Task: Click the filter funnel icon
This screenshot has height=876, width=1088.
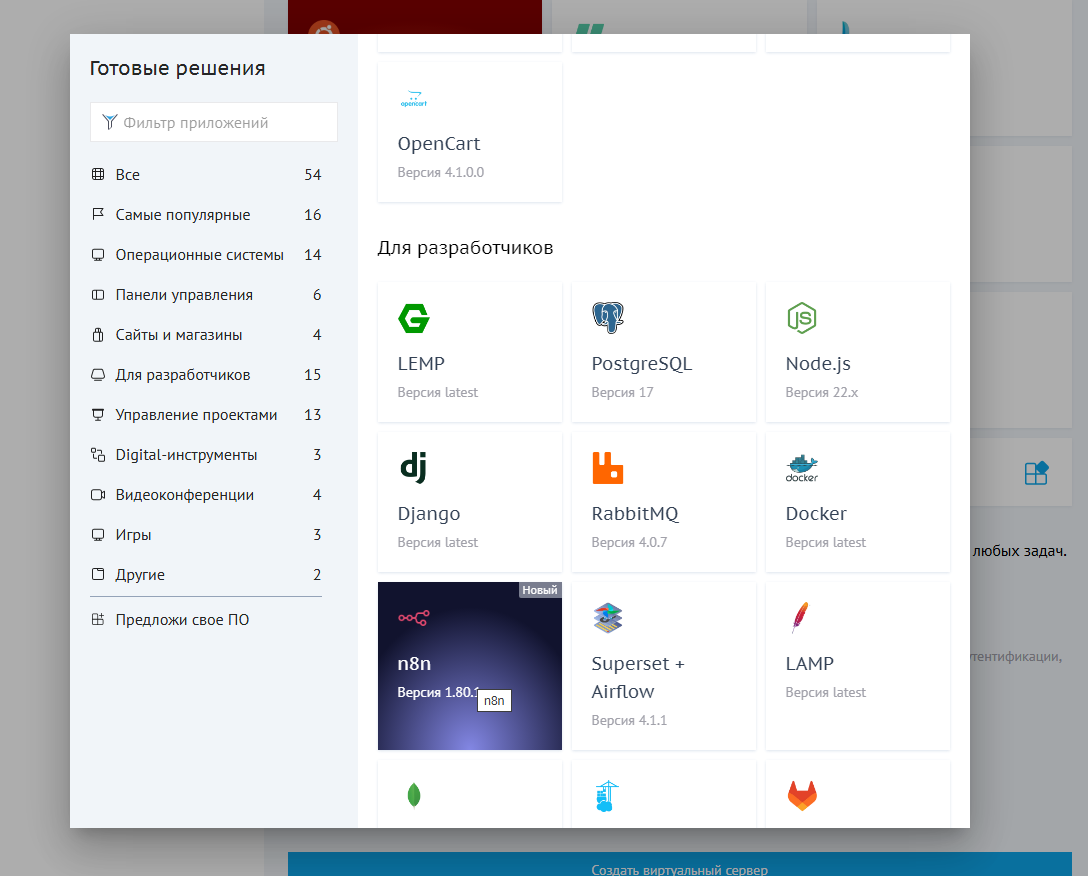Action: [109, 122]
